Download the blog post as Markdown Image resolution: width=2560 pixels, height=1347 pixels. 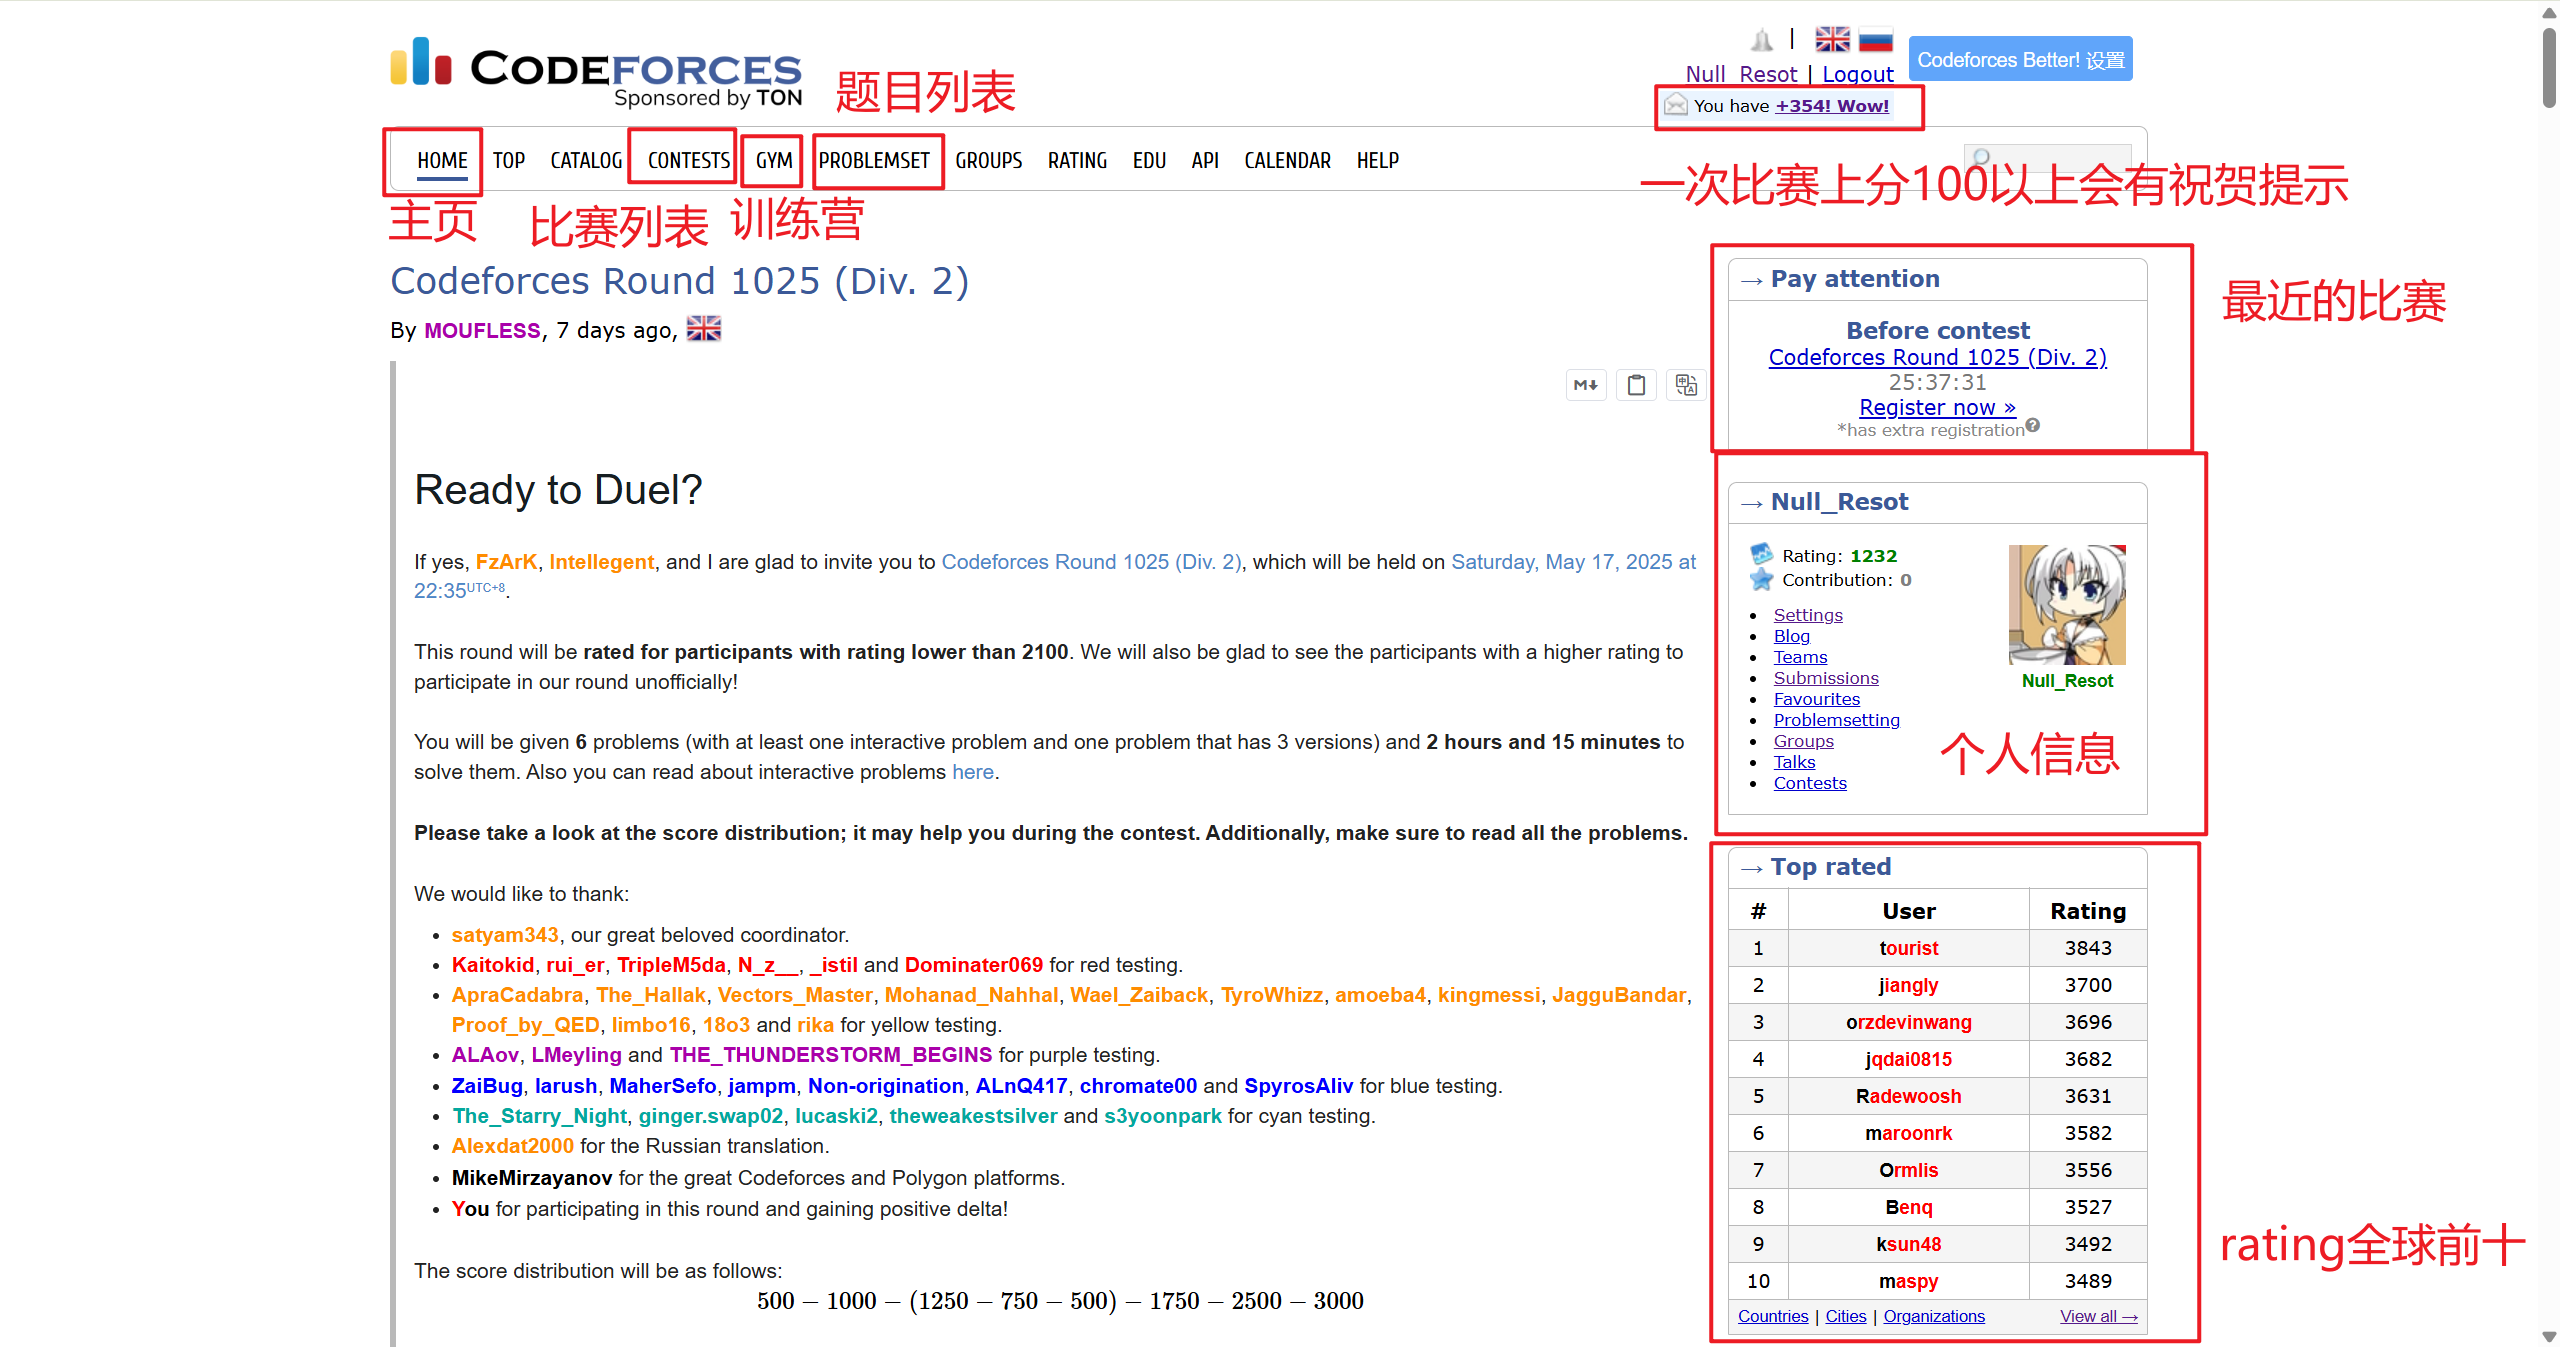pyautogui.click(x=1585, y=385)
